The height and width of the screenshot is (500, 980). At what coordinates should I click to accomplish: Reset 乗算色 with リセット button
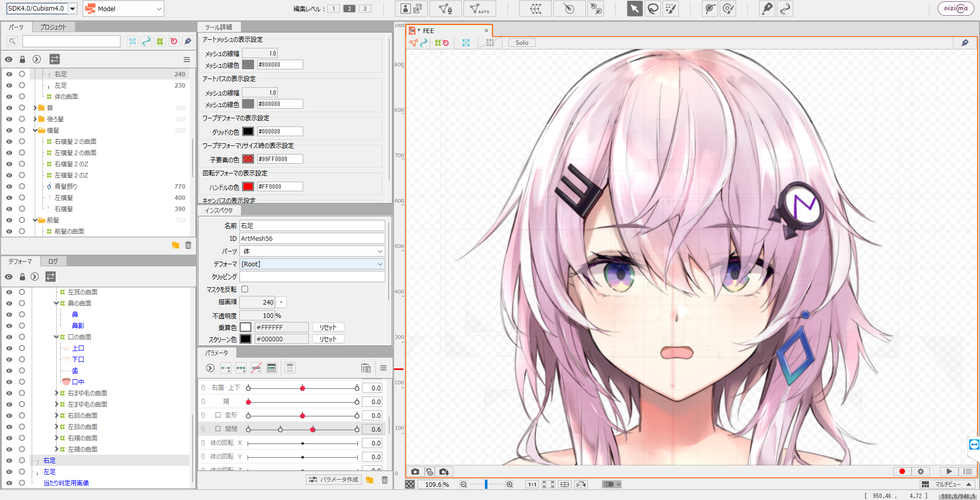(x=328, y=328)
